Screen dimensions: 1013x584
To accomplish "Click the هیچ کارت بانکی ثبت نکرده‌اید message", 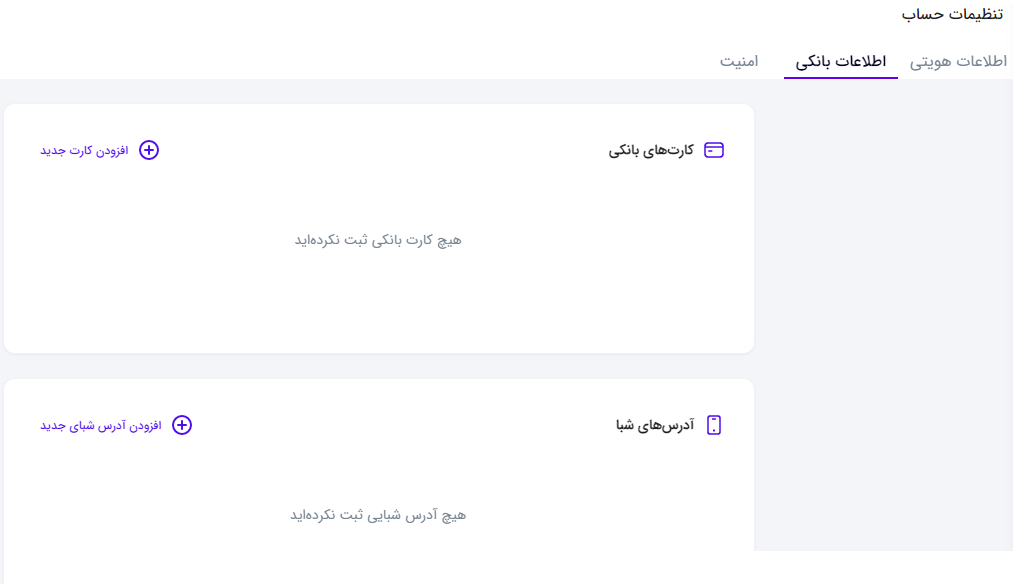I will 378,240.
